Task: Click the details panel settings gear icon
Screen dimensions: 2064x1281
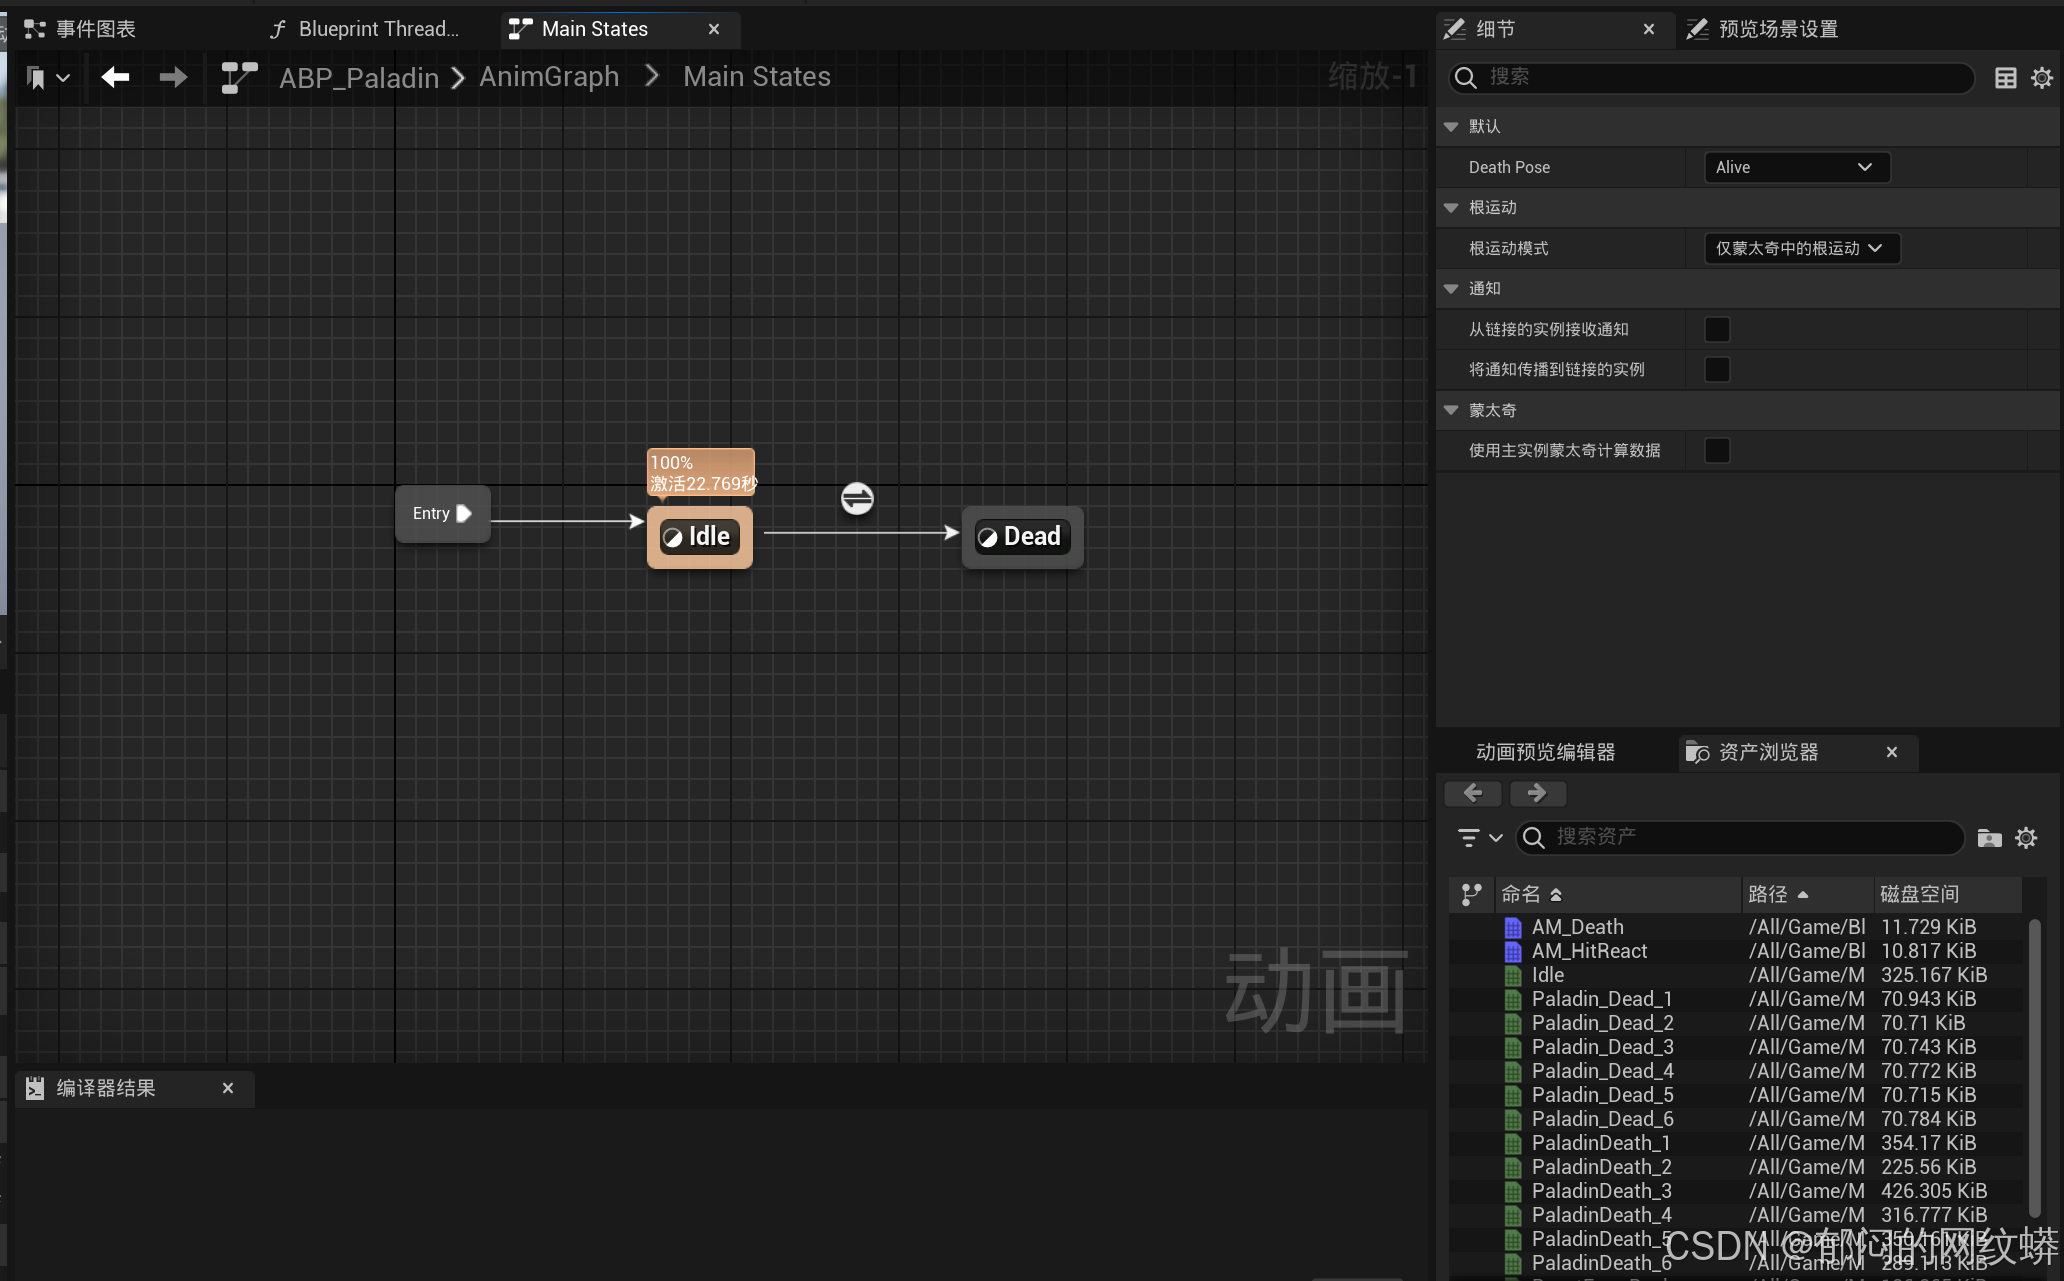Action: (x=2042, y=78)
